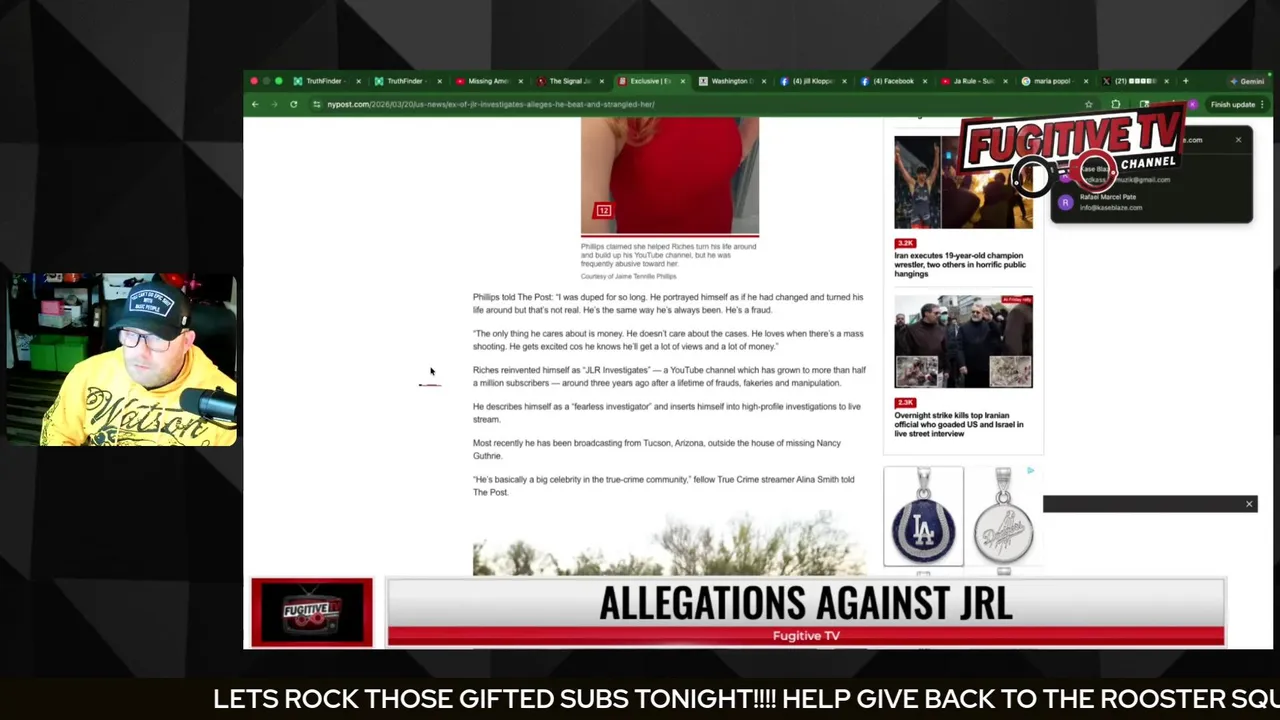Switch to the jill Kloppe Facebook tab
1280x720 pixels.
(812, 81)
